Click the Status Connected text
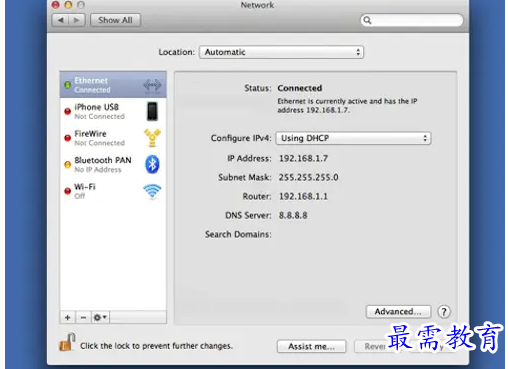 [x=300, y=88]
